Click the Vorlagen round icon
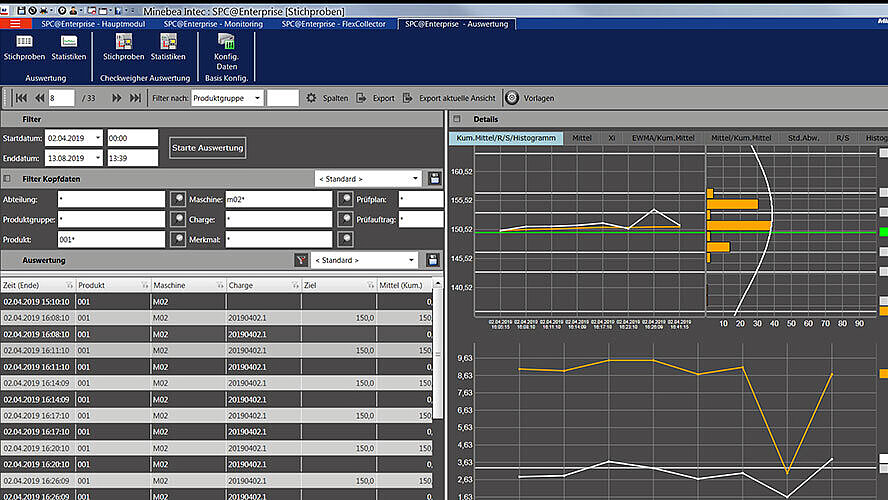Image resolution: width=888 pixels, height=500 pixels. 512,97
